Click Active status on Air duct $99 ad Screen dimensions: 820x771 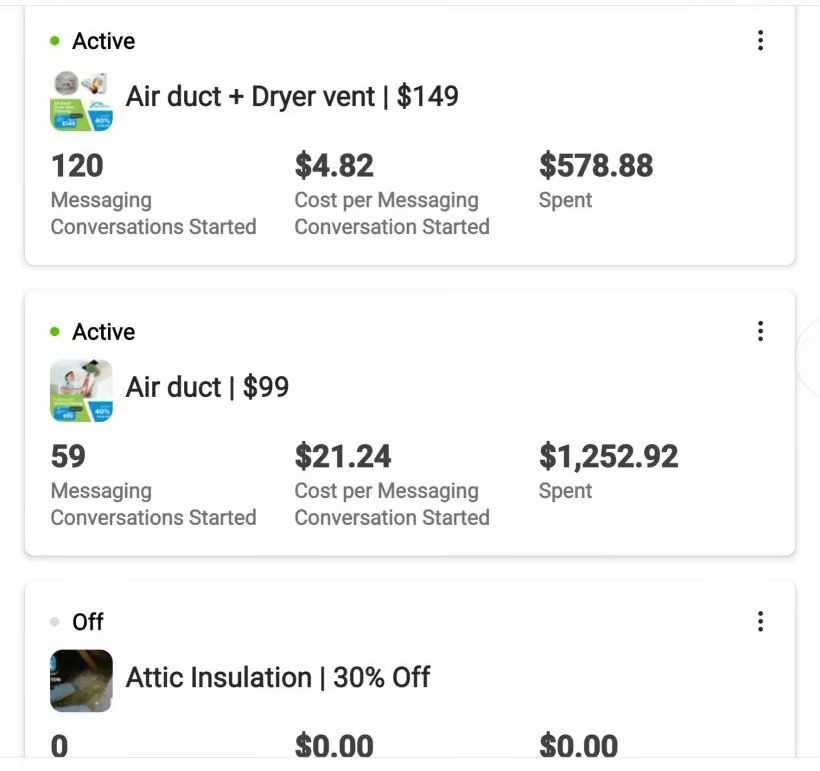(103, 332)
